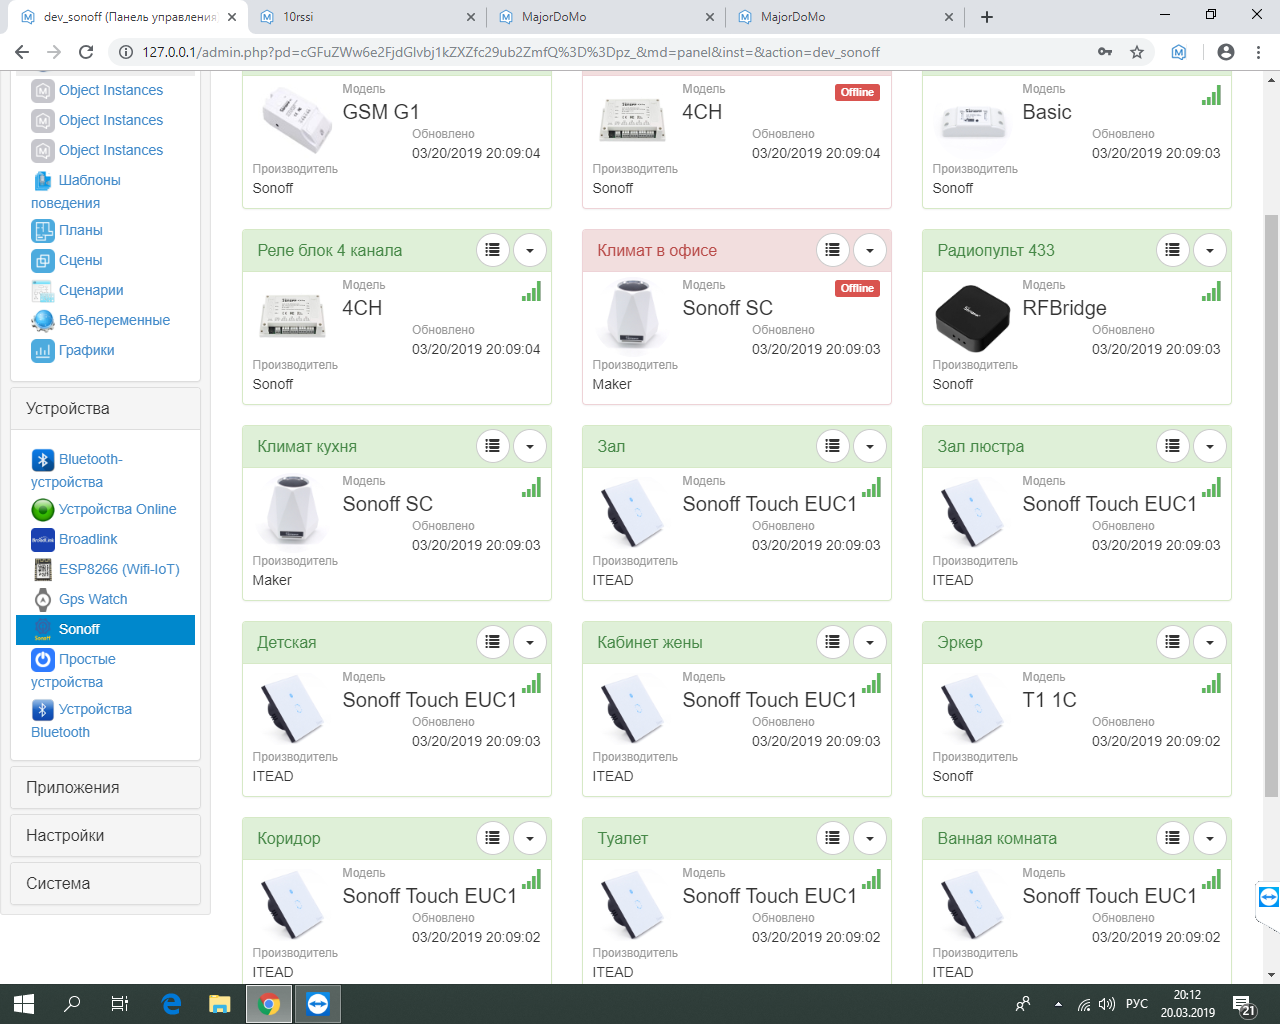Open the dropdown menu on the Эркер card
This screenshot has width=1280, height=1024.
tap(1210, 642)
